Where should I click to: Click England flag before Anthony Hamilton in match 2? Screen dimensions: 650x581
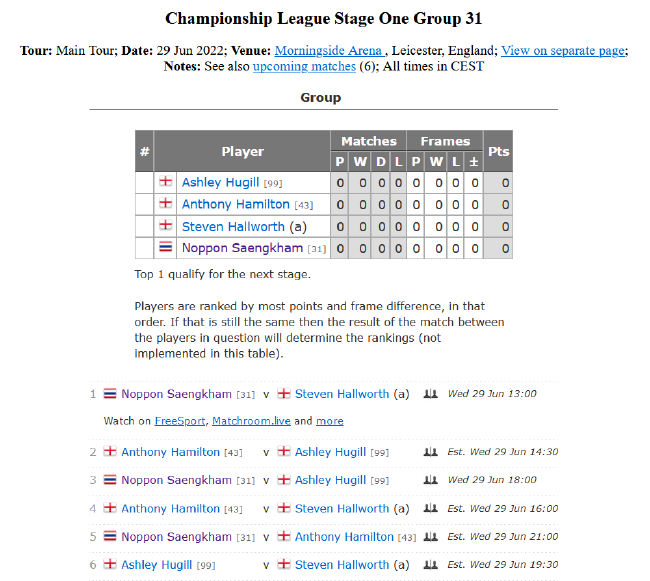point(110,451)
